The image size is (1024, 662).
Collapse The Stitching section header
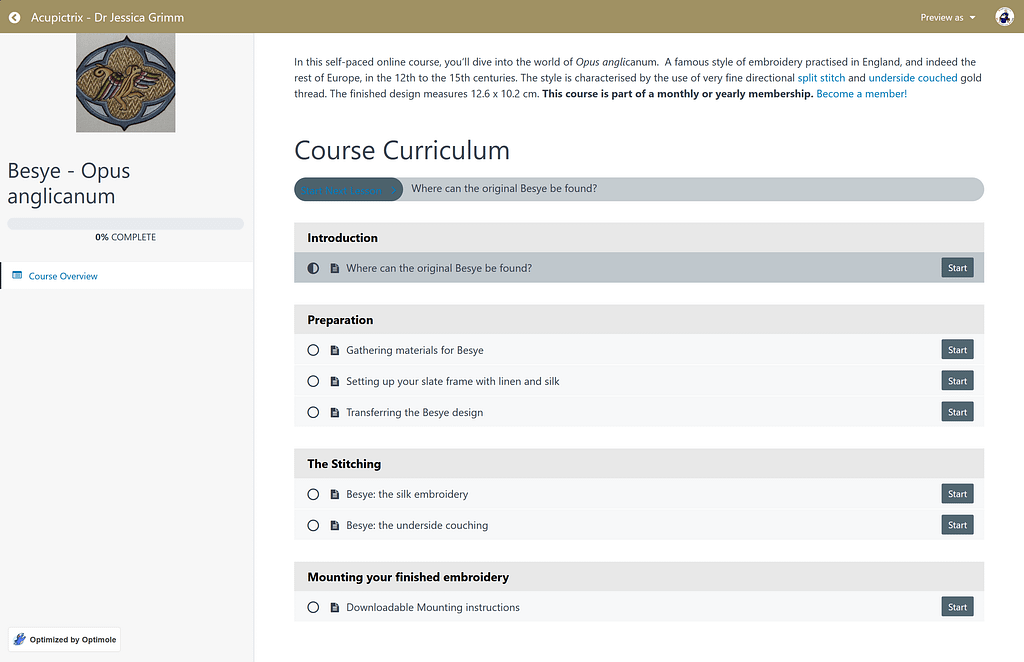(x=639, y=464)
